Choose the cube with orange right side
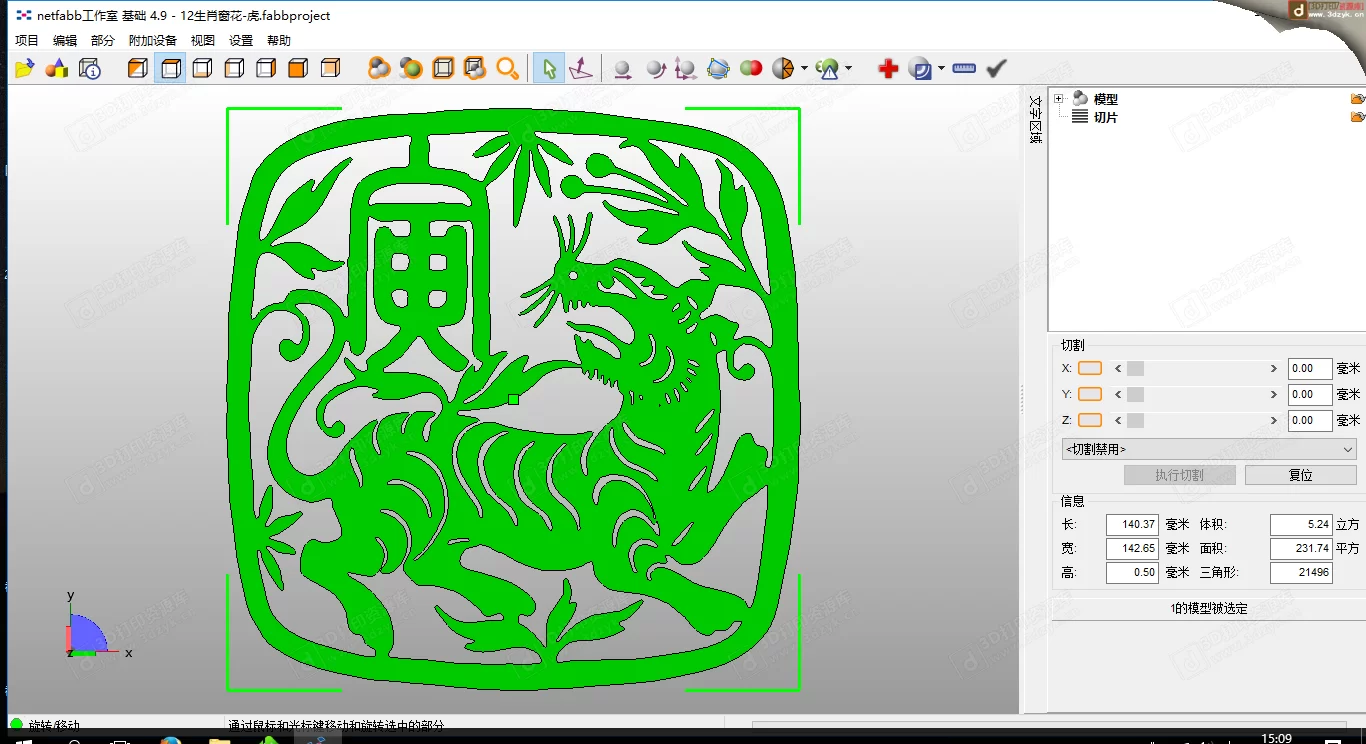The width and height of the screenshot is (1366, 744). [x=266, y=68]
